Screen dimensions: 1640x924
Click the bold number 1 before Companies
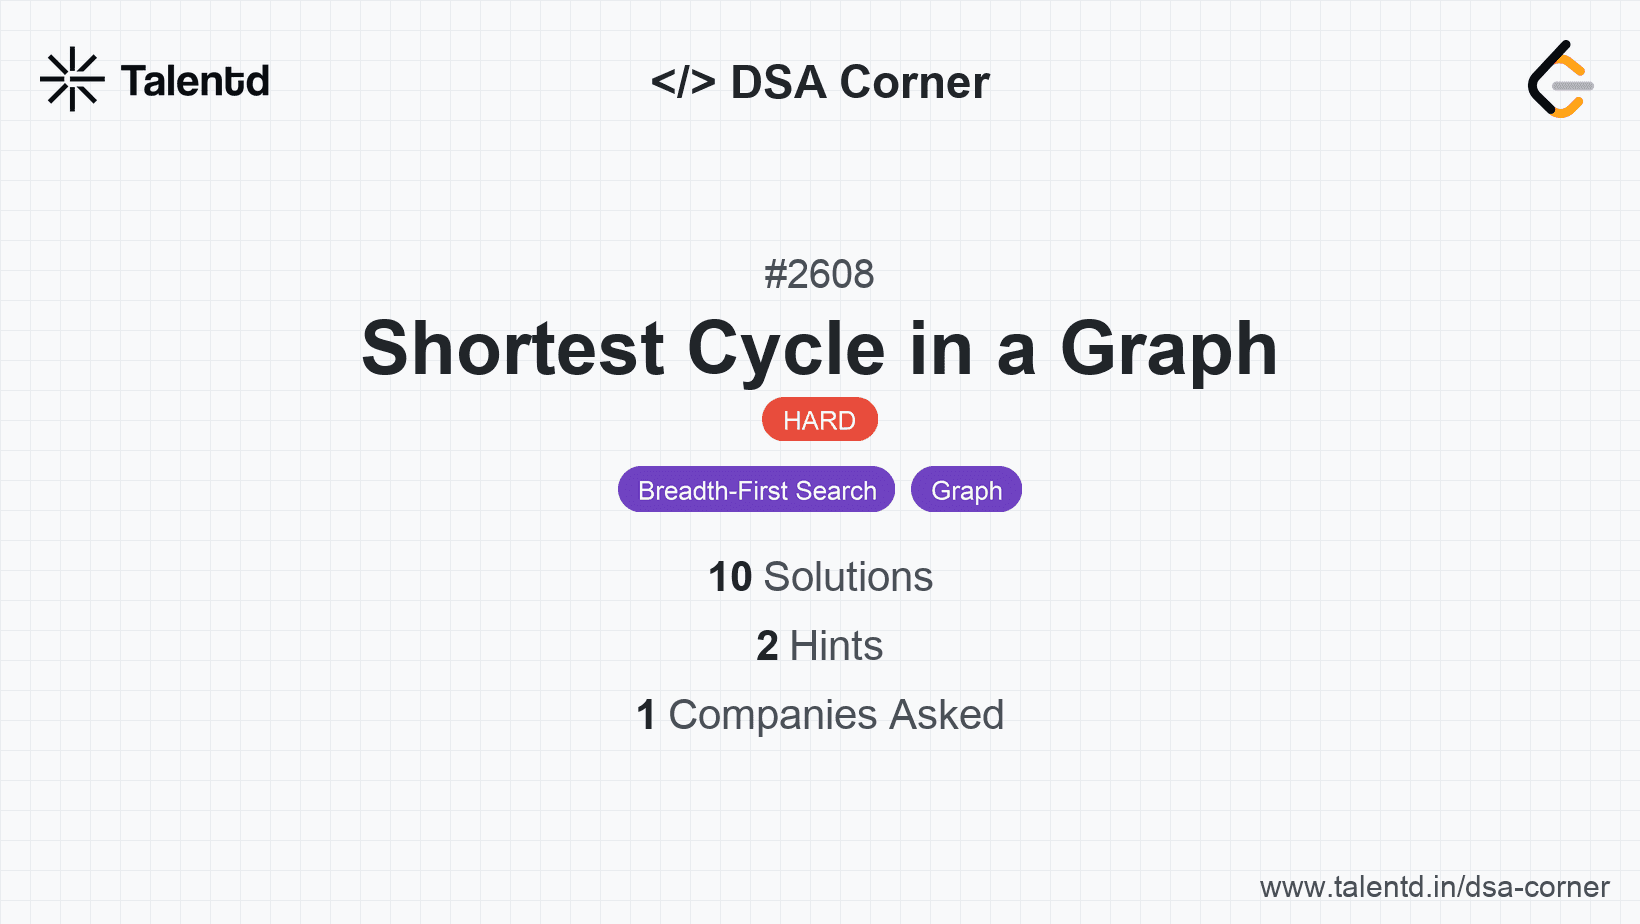(646, 715)
